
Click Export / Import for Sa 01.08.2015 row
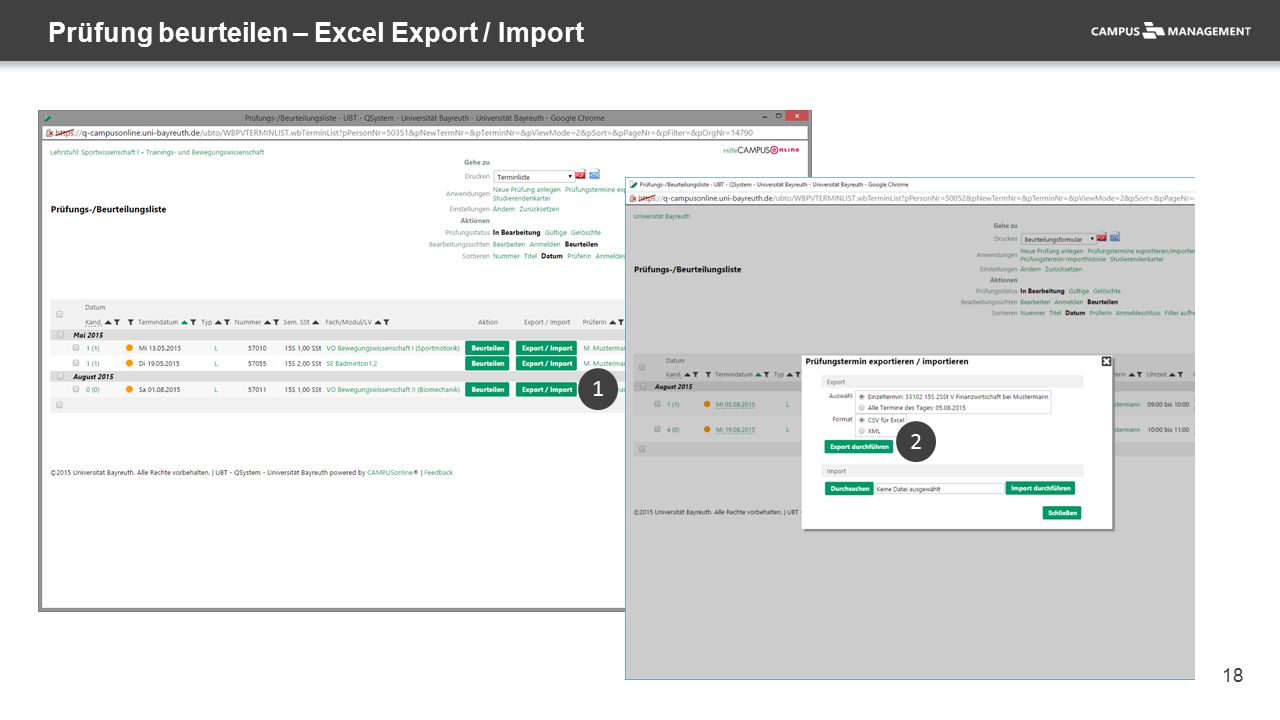[547, 389]
